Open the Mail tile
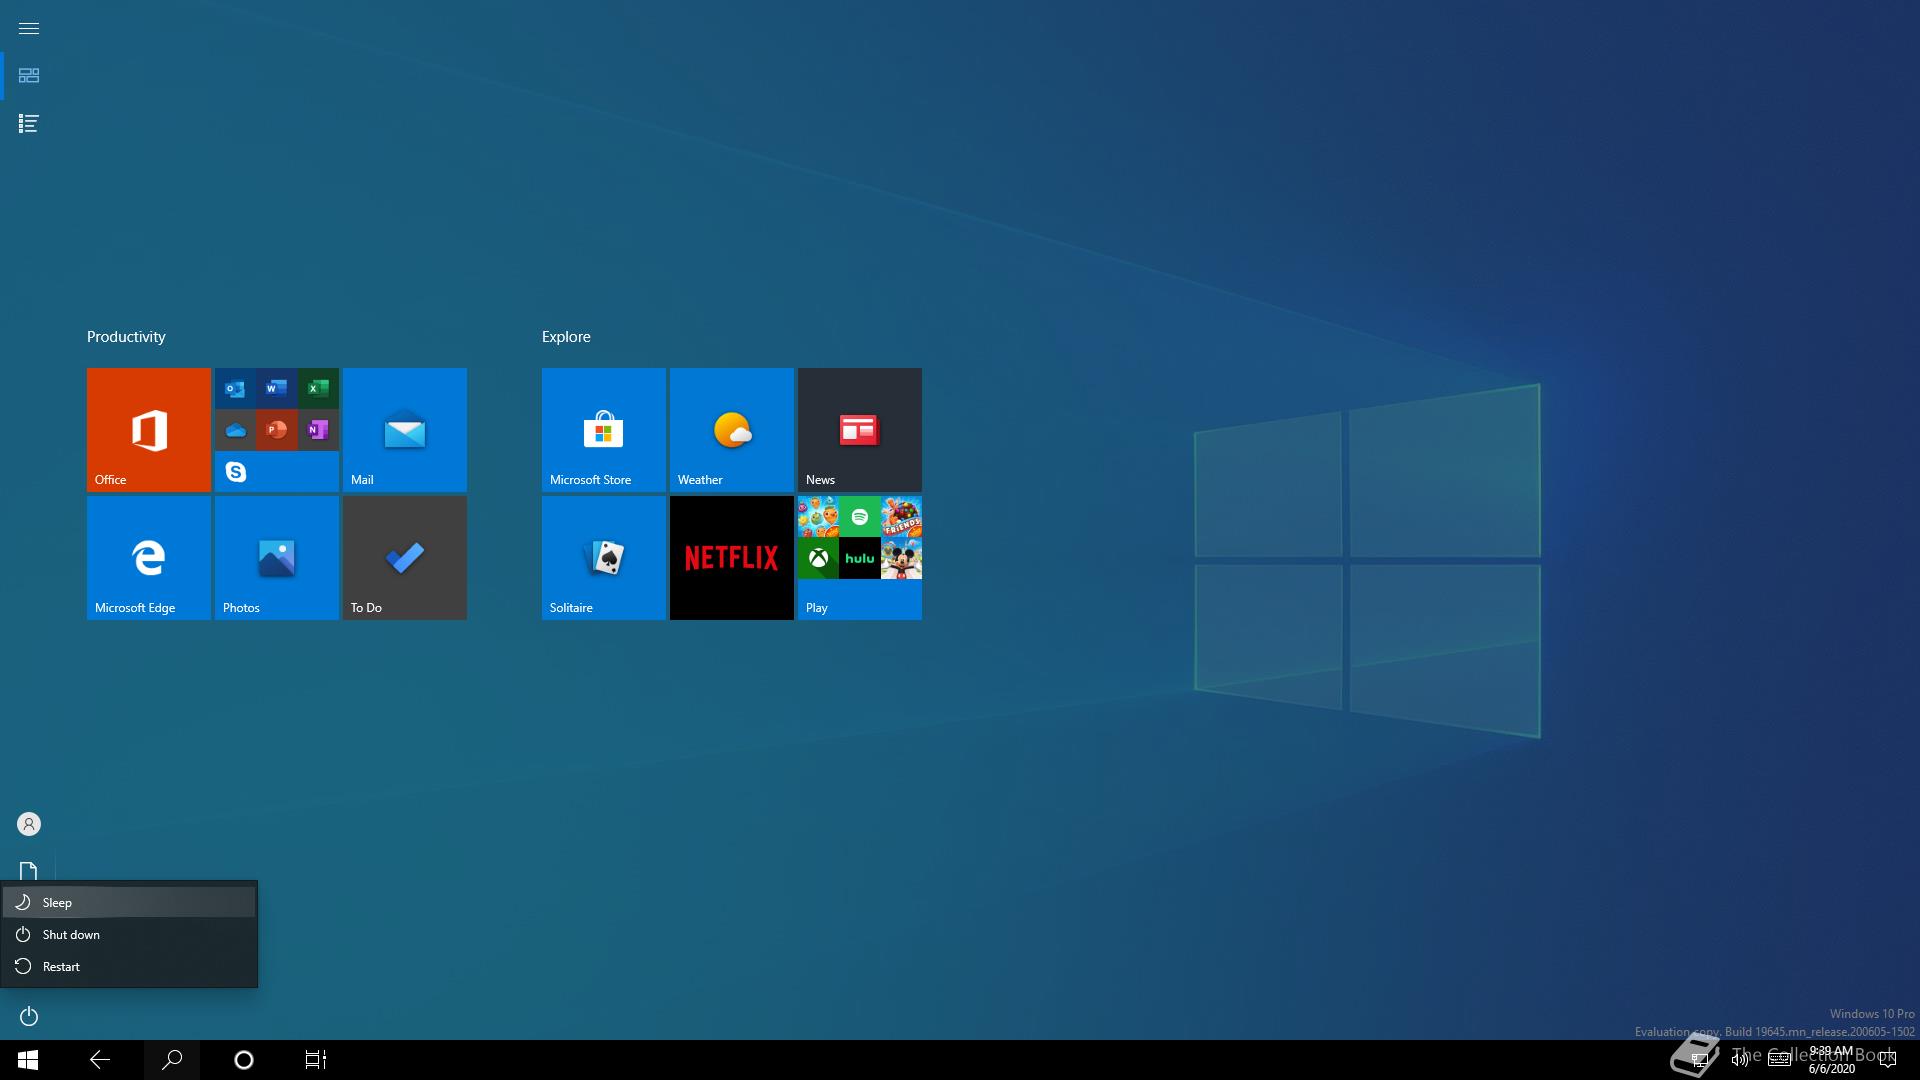Image resolution: width=1920 pixels, height=1080 pixels. tap(405, 430)
